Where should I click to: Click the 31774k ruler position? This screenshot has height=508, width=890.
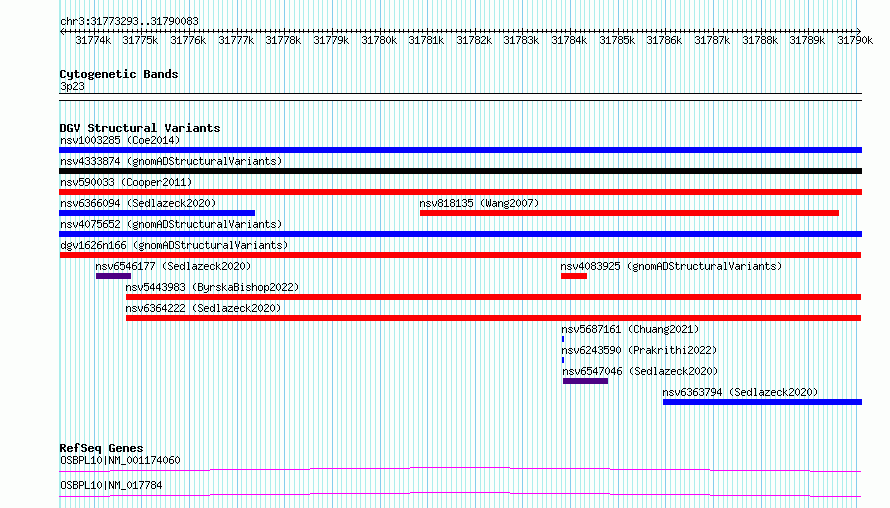(93, 40)
